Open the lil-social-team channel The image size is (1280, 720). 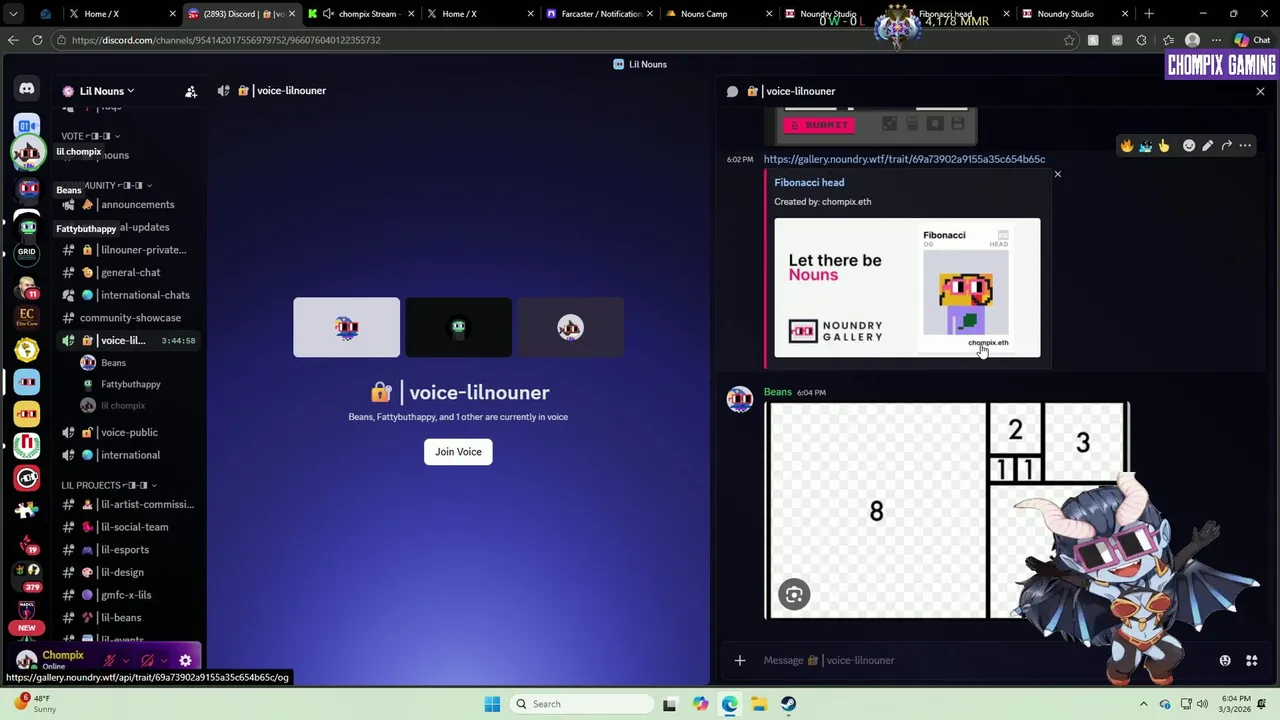pos(130,527)
